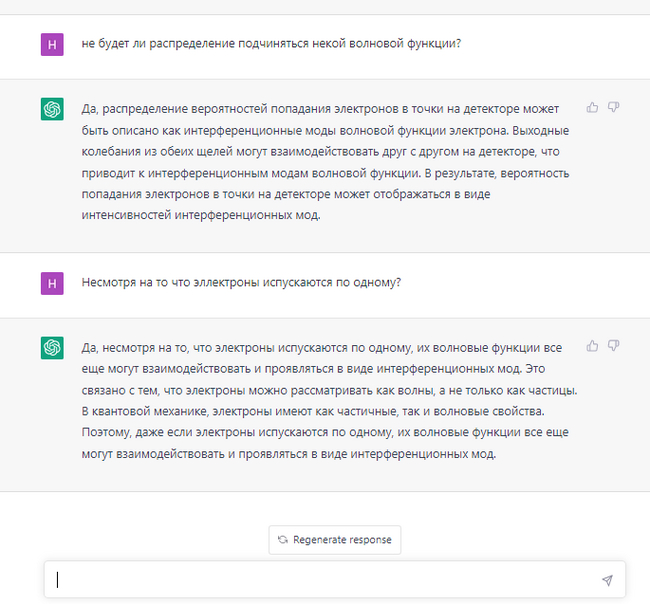Focus the message input field
The width and height of the screenshot is (650, 604).
(320, 580)
